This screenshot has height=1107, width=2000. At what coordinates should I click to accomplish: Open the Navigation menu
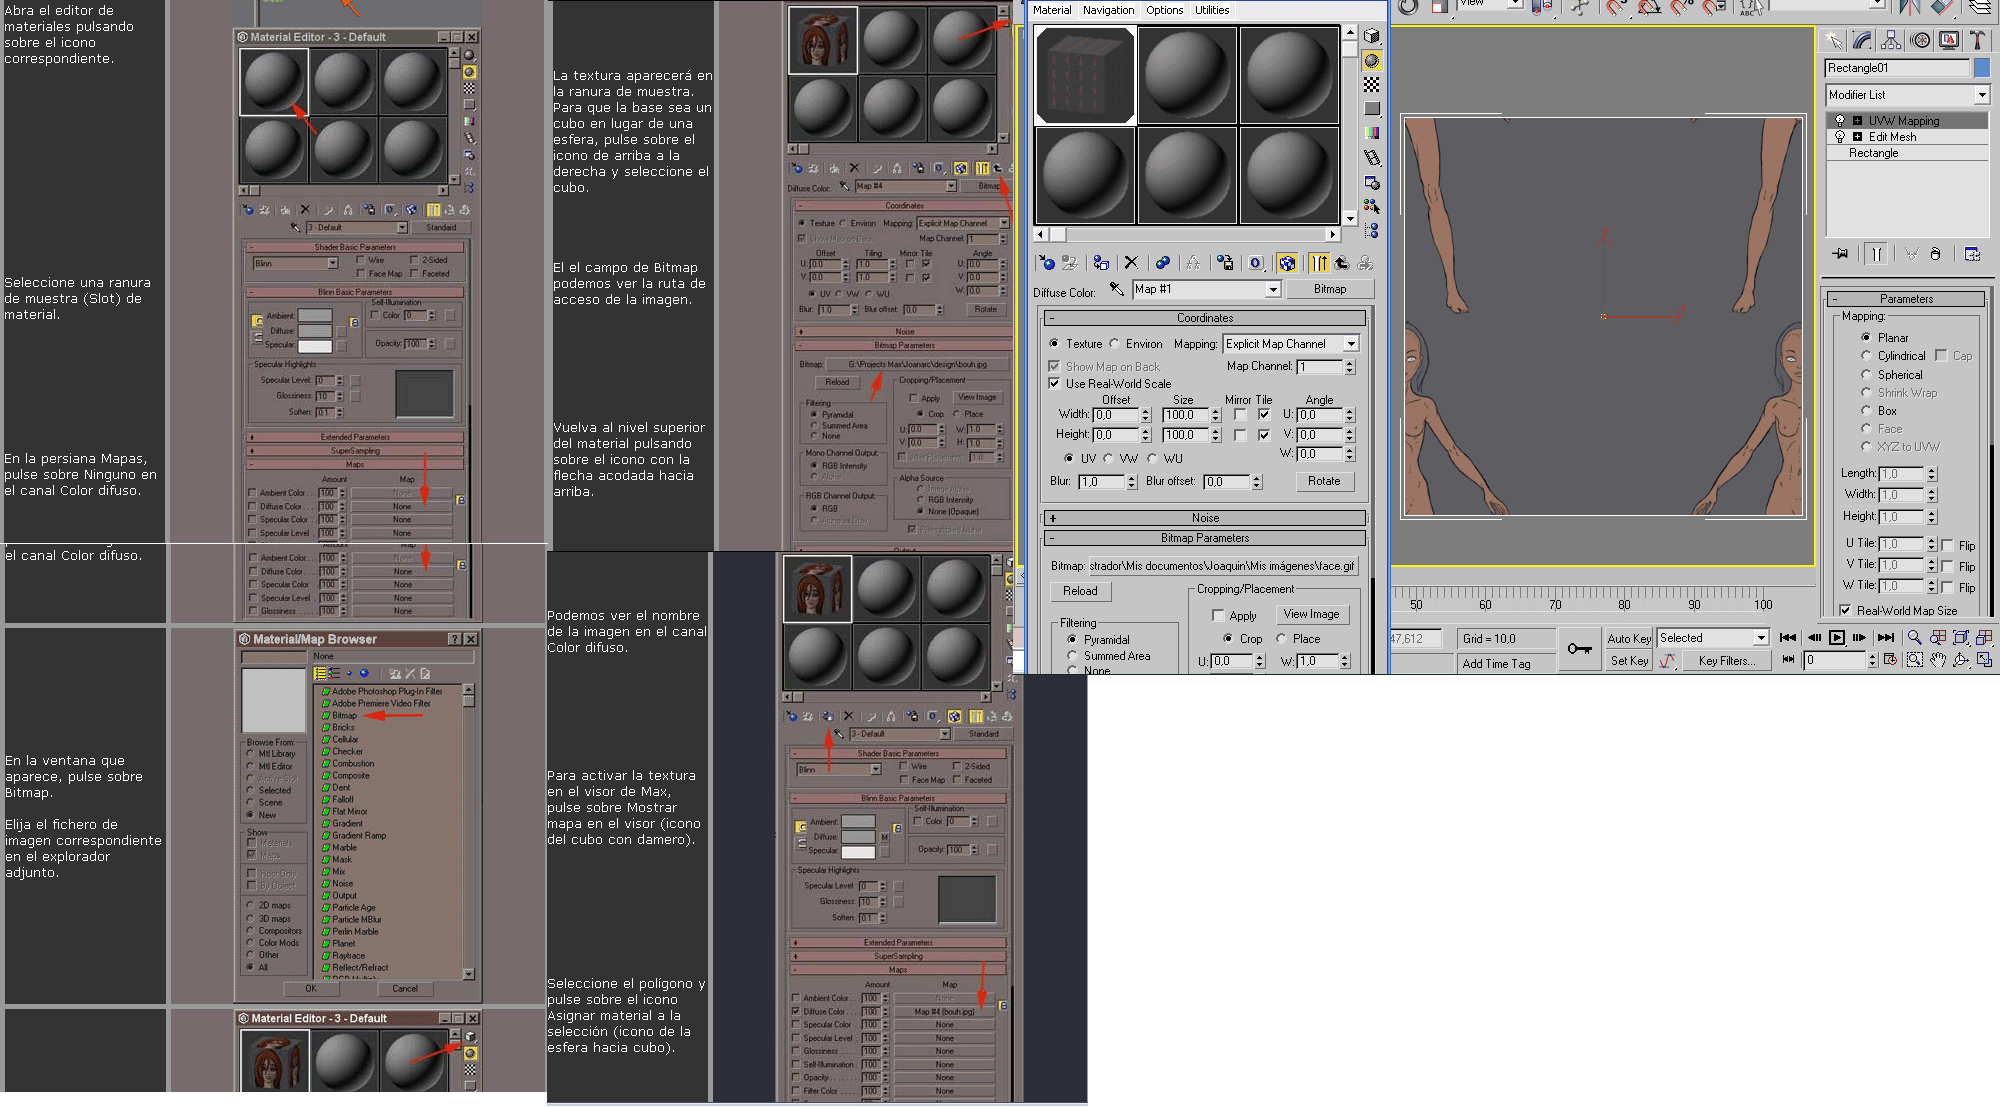coord(1108,10)
